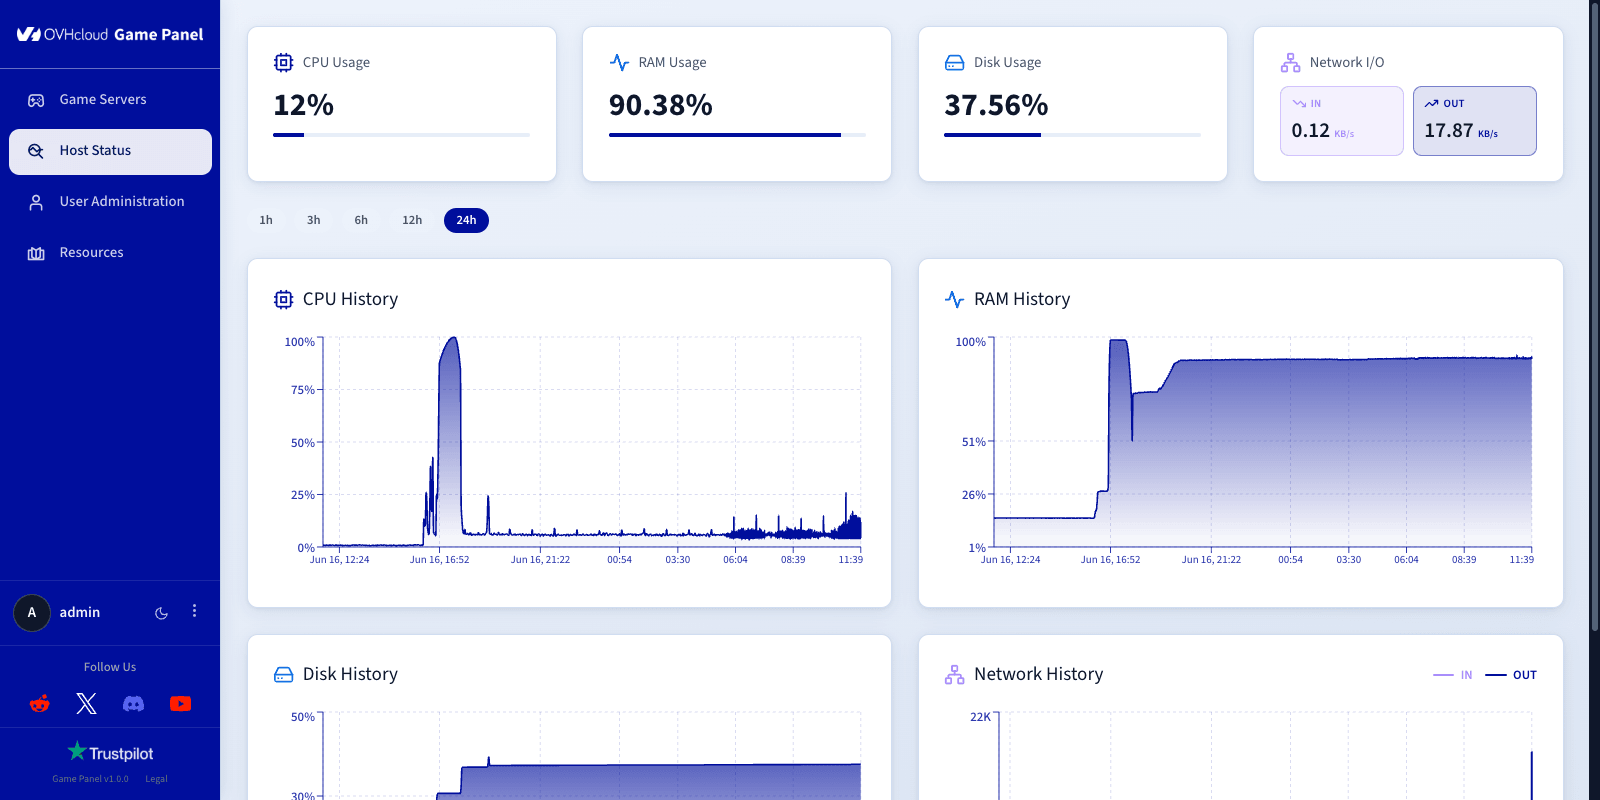Click the Host Status magnifier icon

(x=36, y=151)
